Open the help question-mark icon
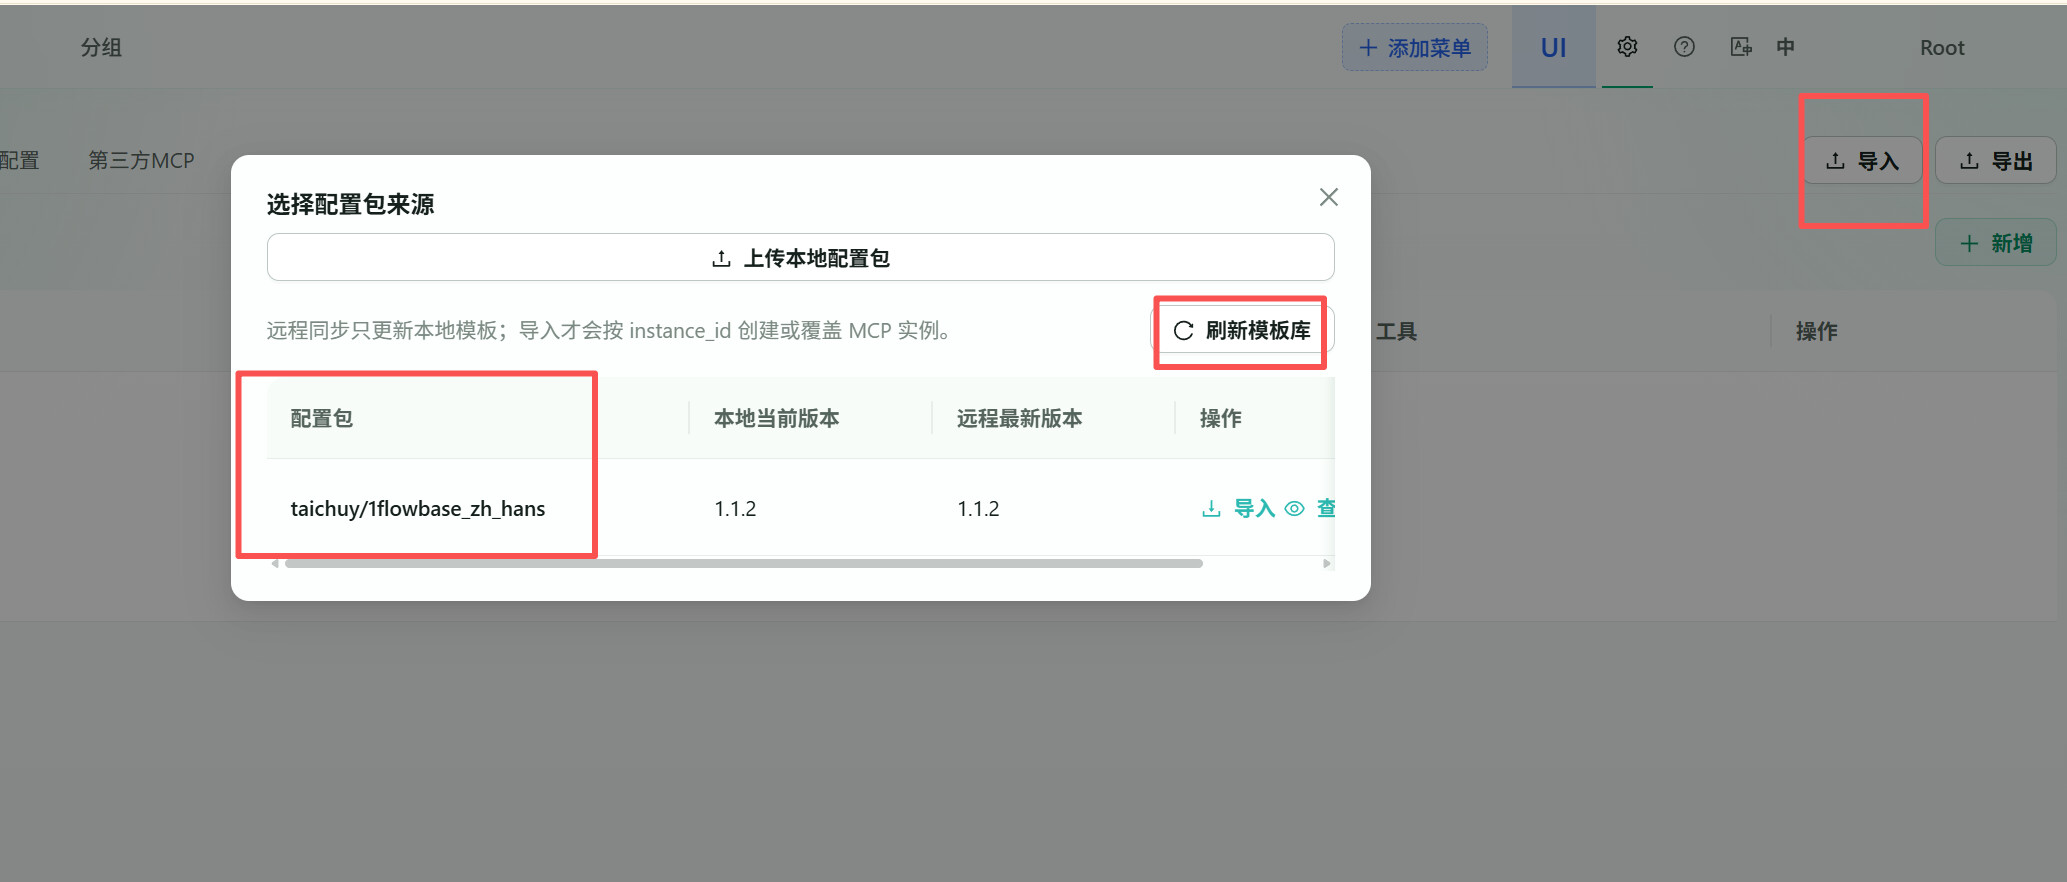This screenshot has height=882, width=2067. (x=1684, y=47)
